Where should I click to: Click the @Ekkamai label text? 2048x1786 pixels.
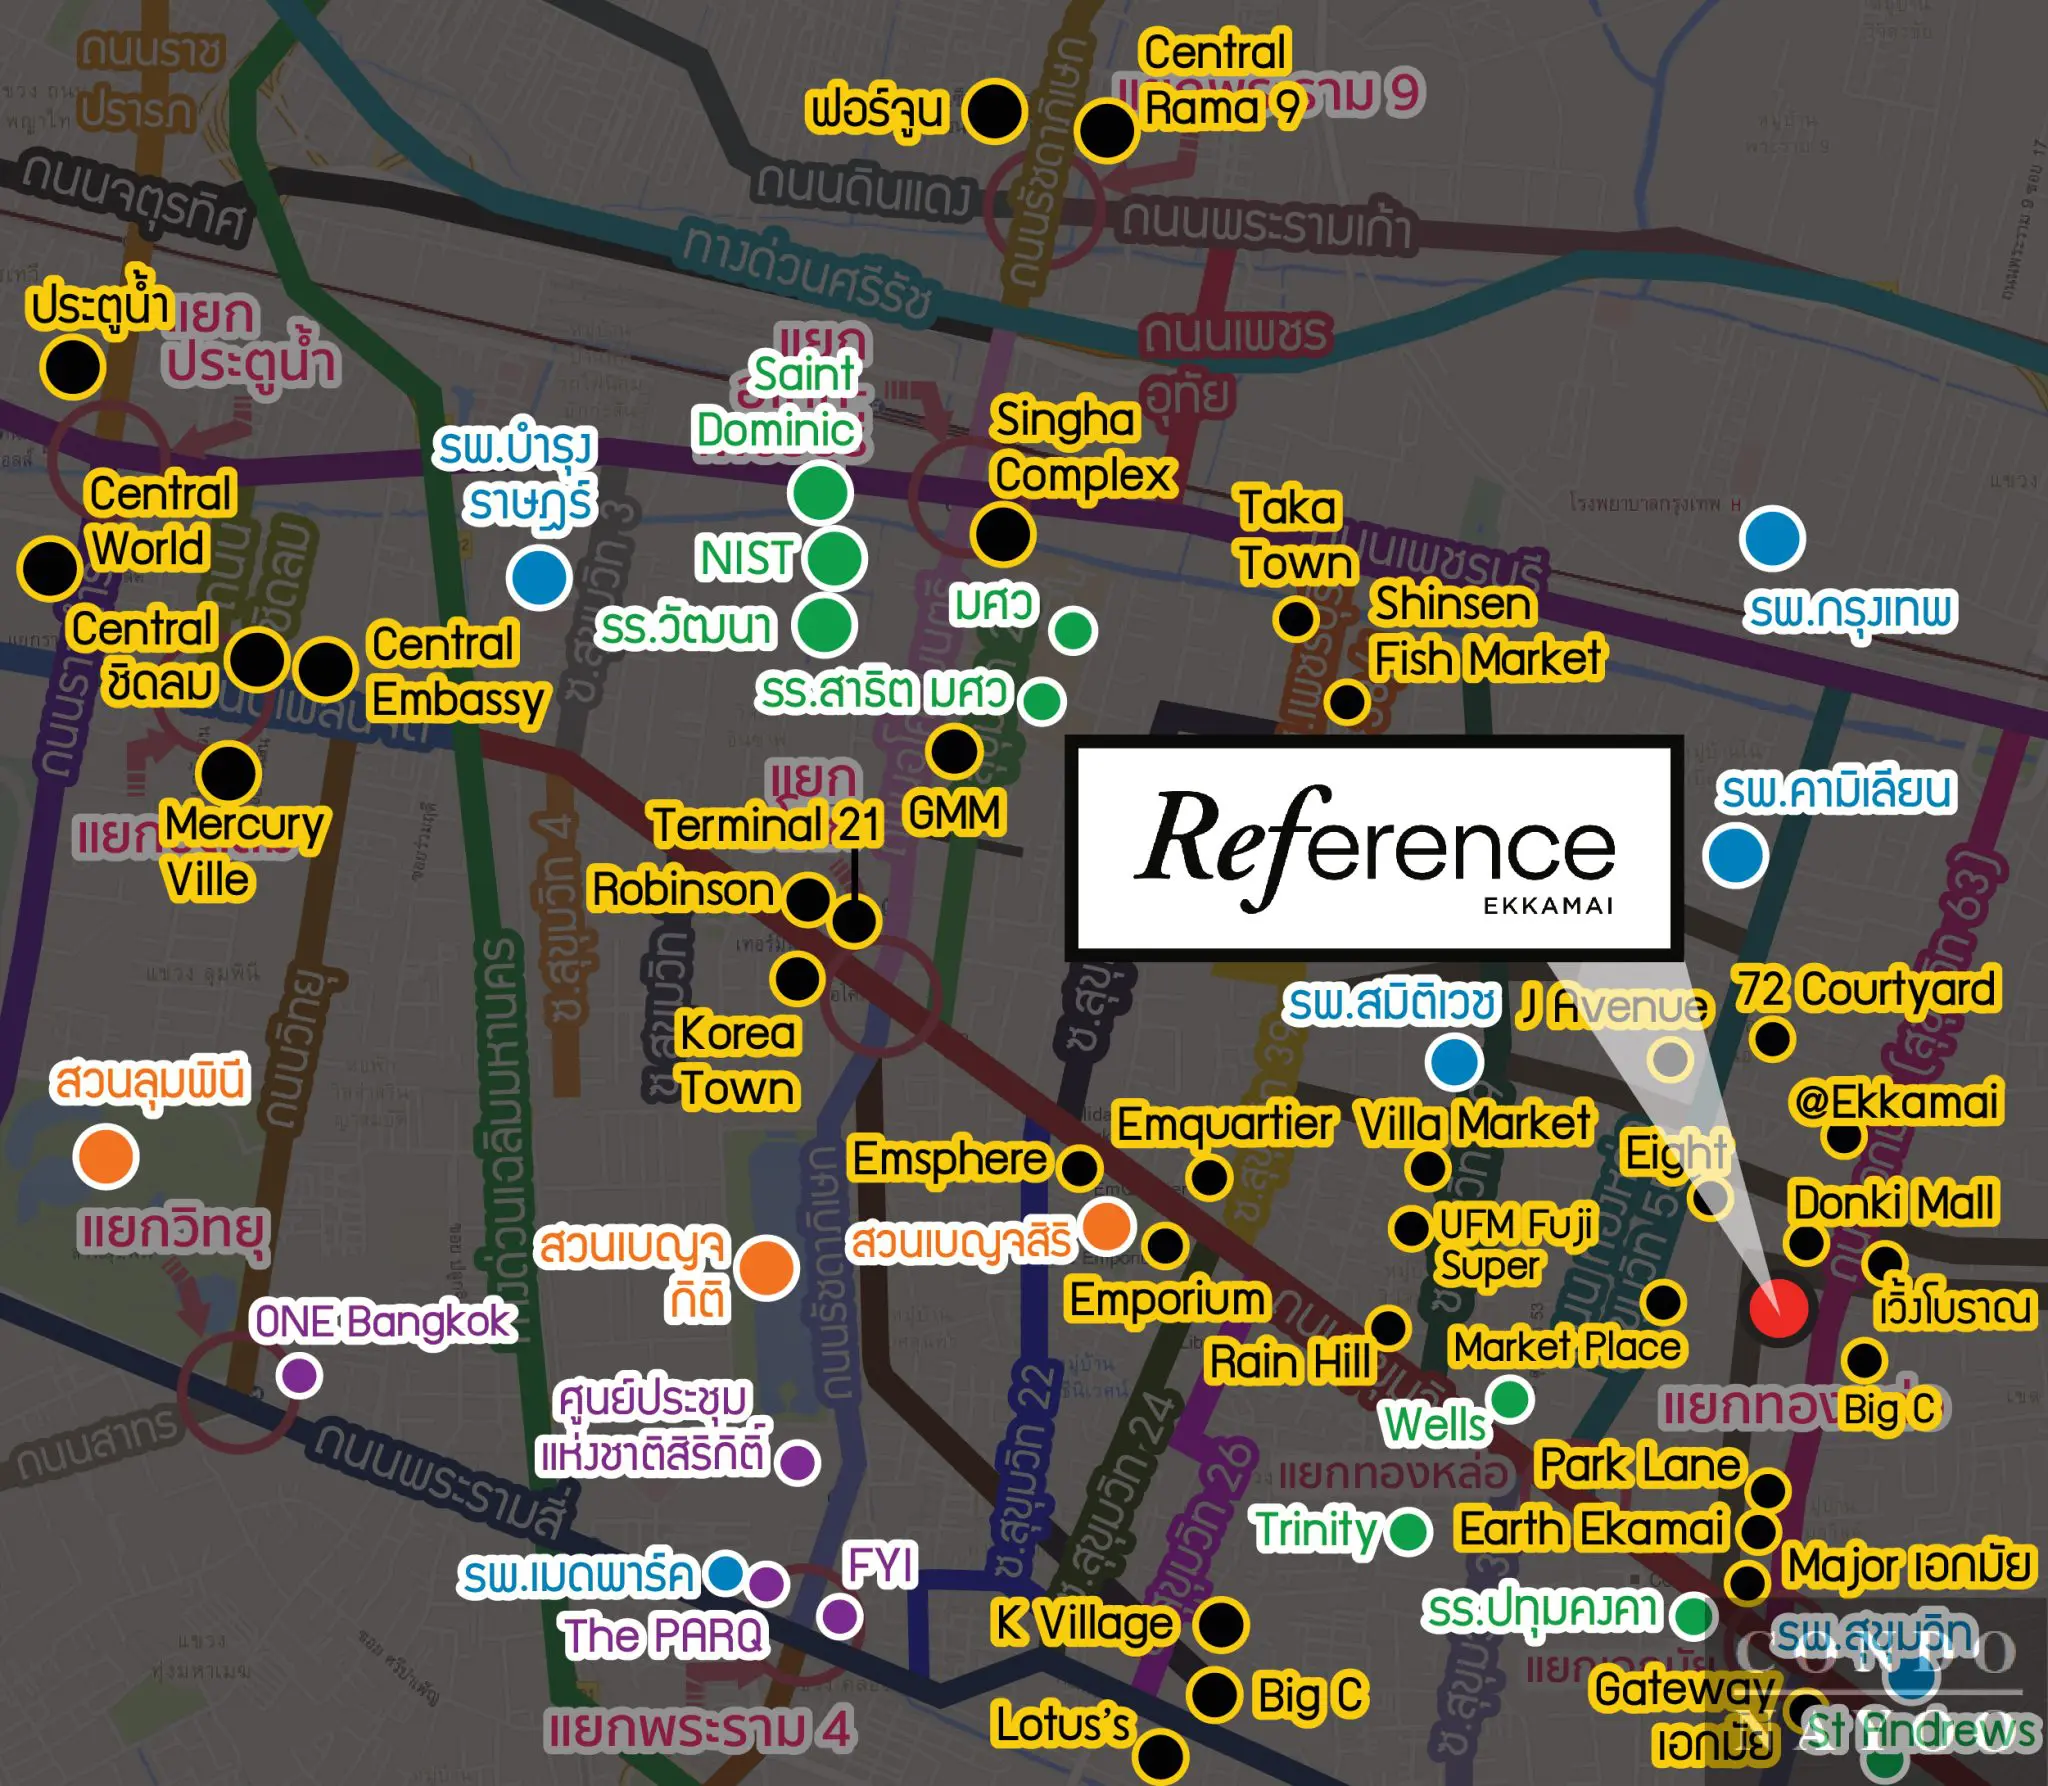tap(1896, 1101)
